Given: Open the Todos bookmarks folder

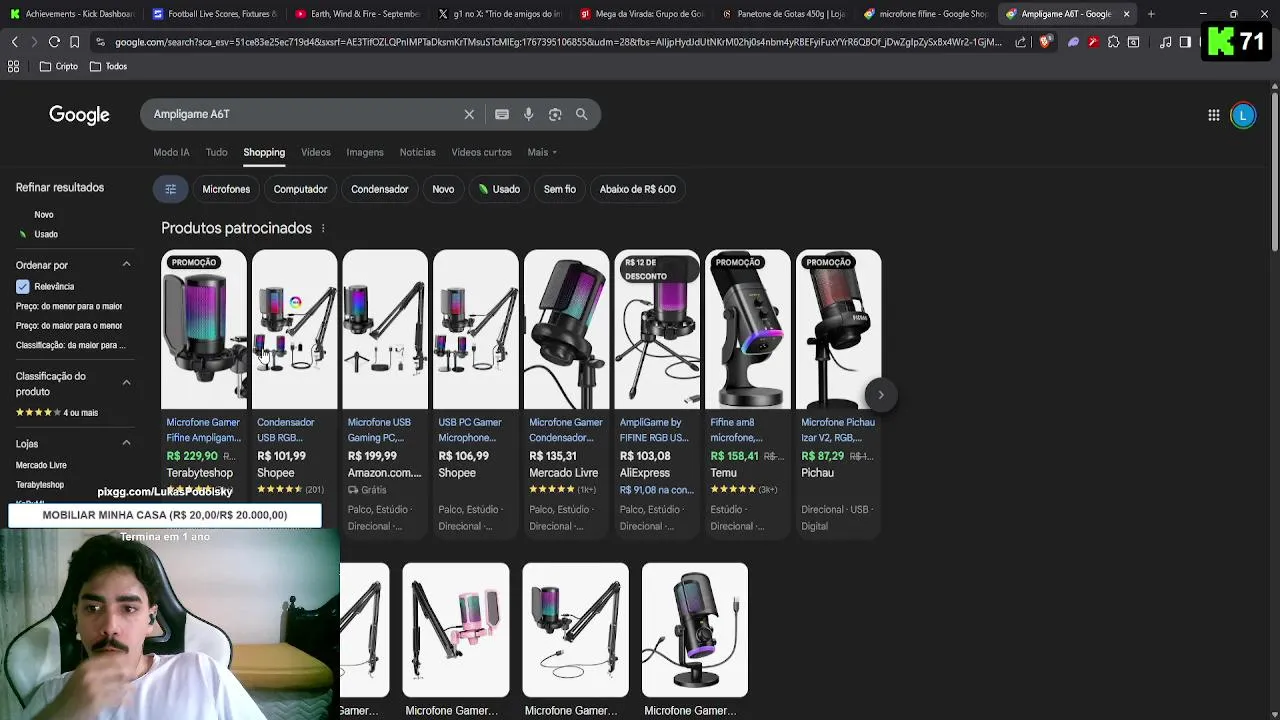Looking at the screenshot, I should point(108,66).
